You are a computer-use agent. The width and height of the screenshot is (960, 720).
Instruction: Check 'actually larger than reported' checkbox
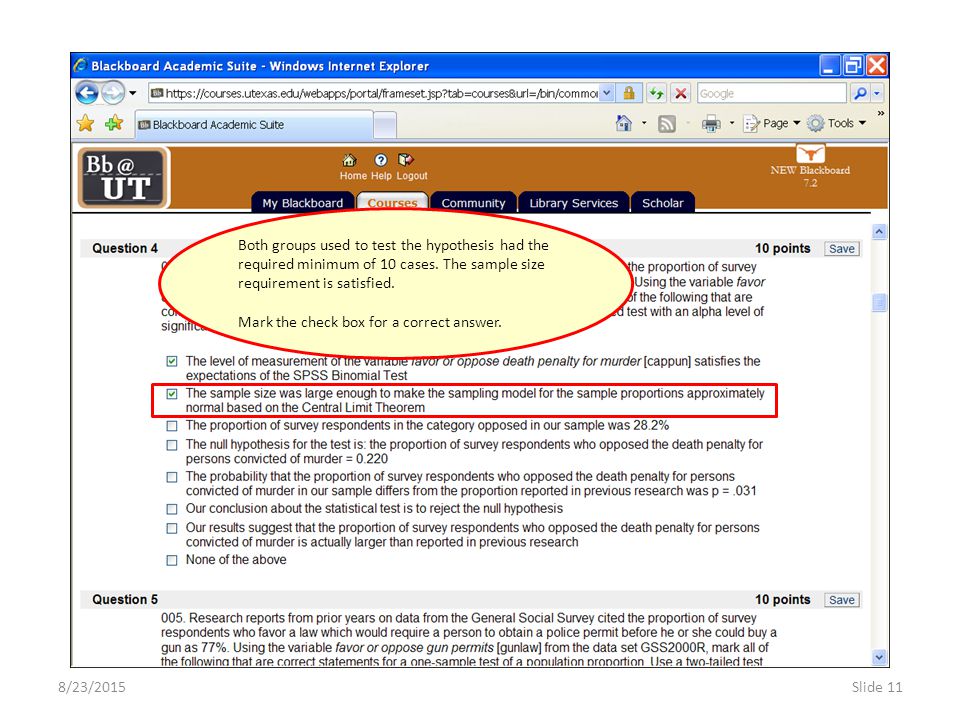point(172,528)
